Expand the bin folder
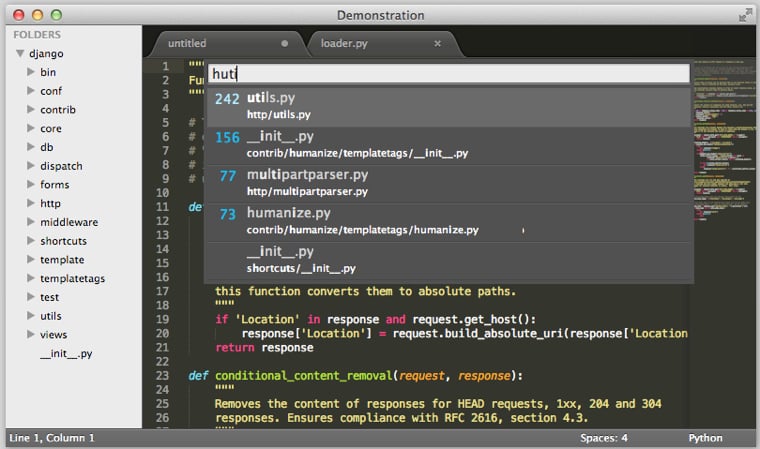 pos(31,72)
